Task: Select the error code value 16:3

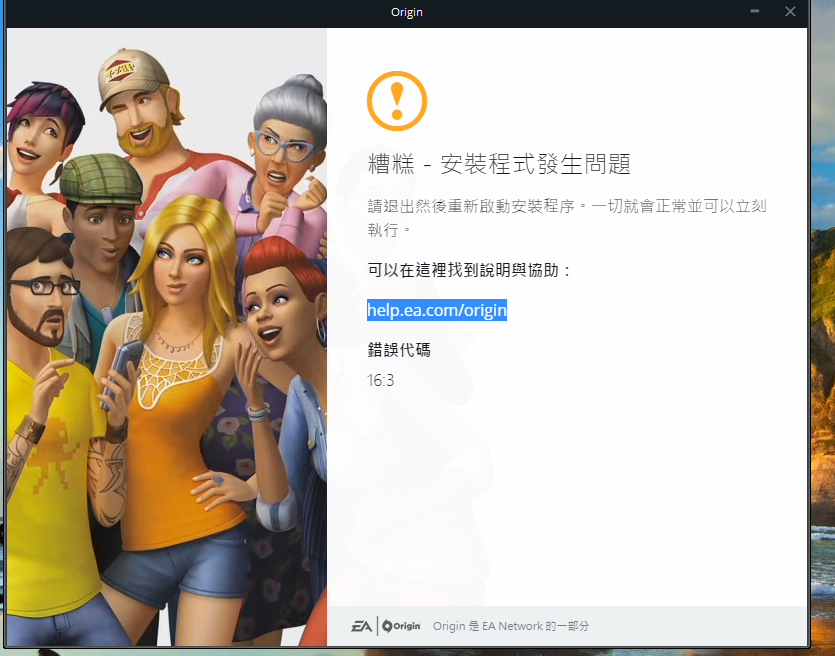Action: point(380,380)
